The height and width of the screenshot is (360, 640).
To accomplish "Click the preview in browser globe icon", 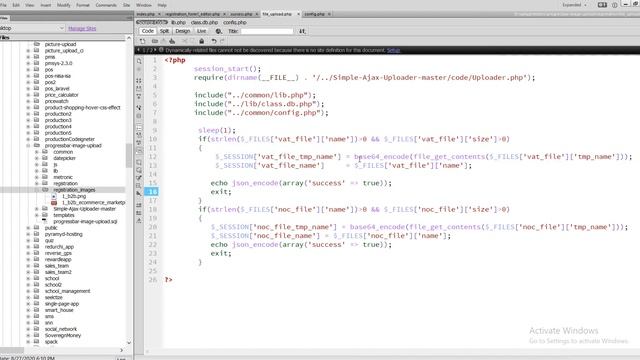I will 219,31.
